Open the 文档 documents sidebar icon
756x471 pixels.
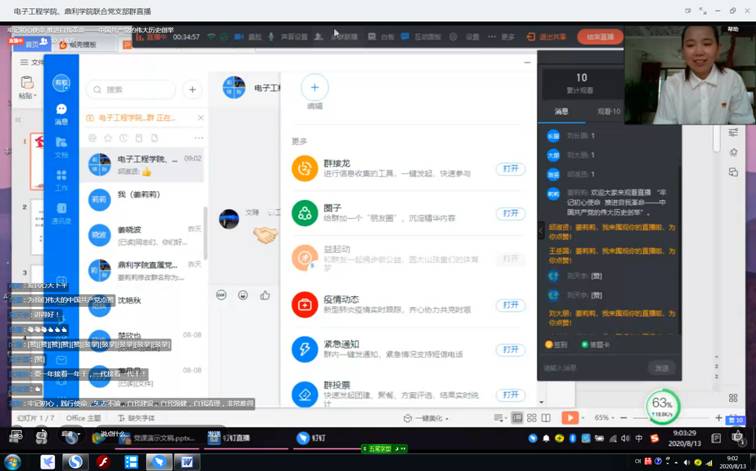pyautogui.click(x=61, y=147)
